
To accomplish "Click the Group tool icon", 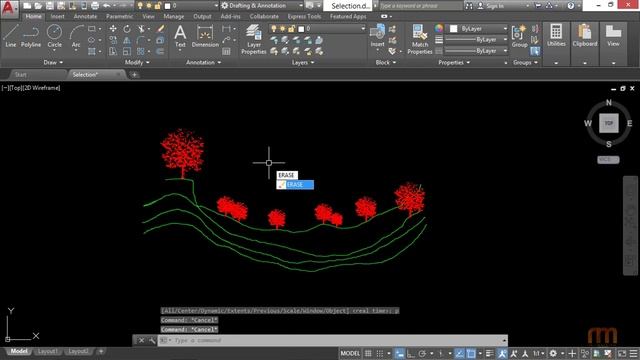I will point(519,36).
